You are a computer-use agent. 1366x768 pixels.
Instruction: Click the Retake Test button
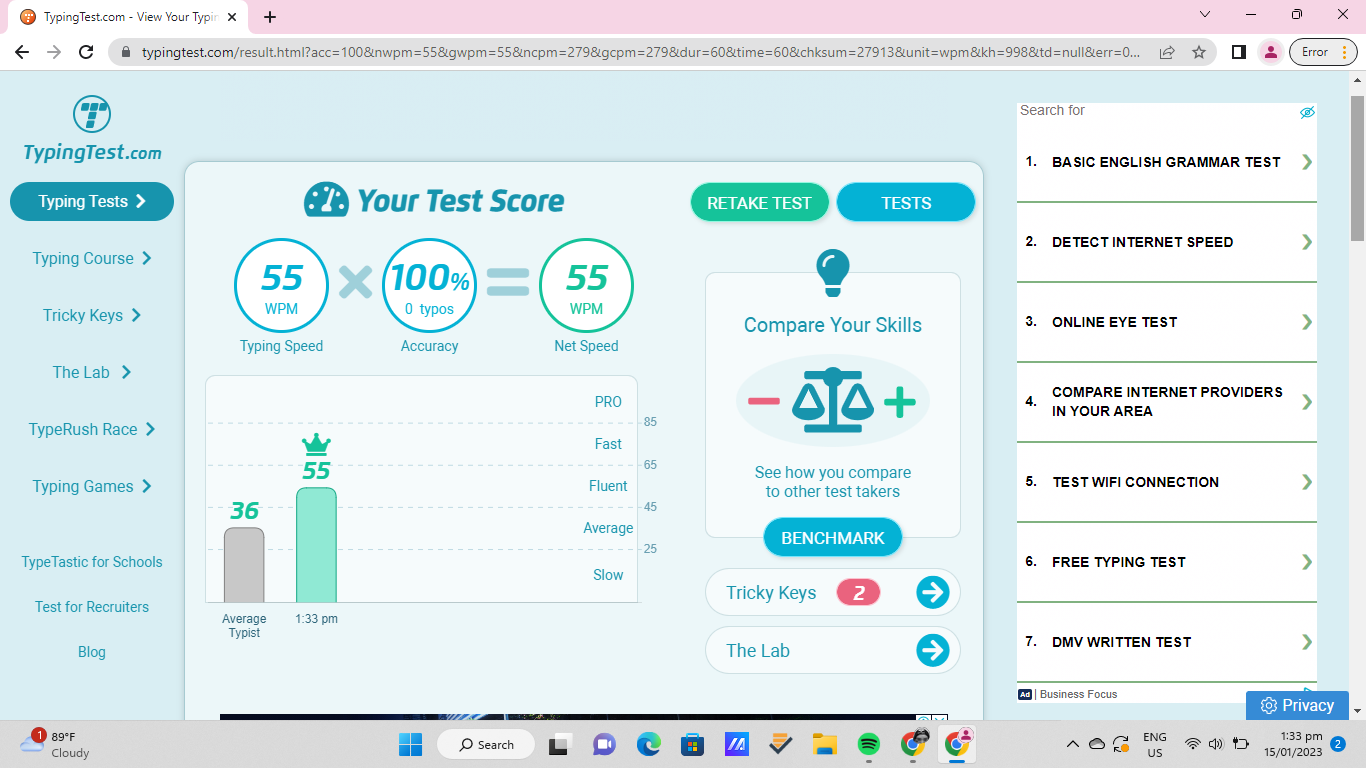(x=759, y=203)
